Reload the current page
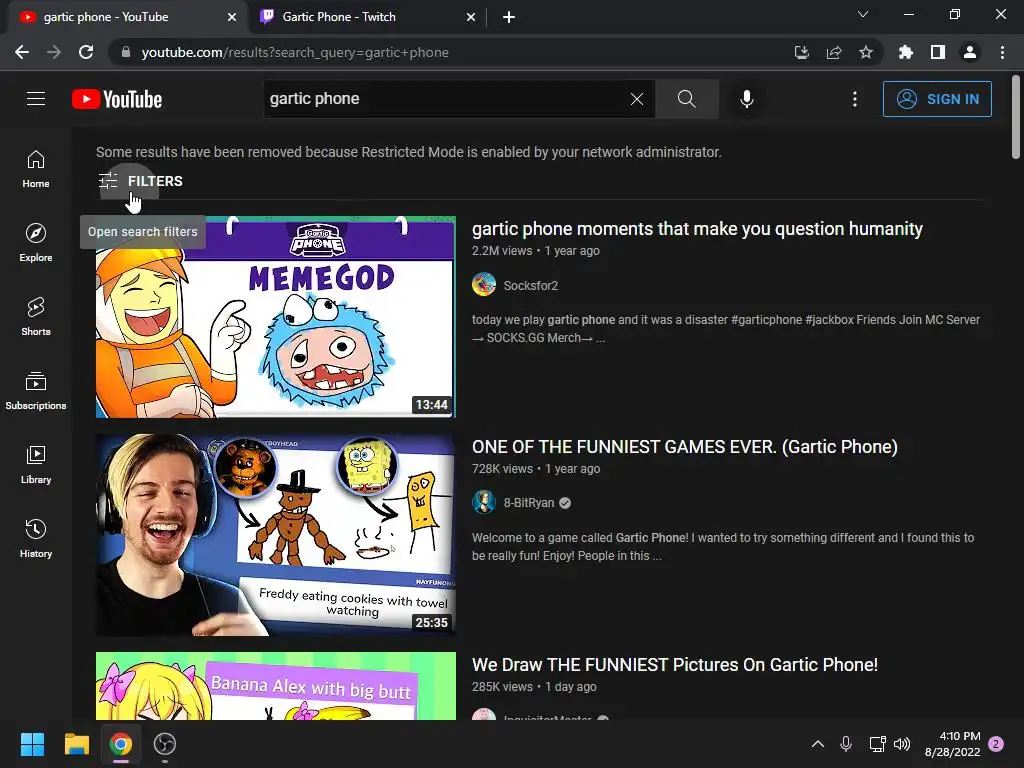Screen dimensions: 1024x768 pos(86,52)
